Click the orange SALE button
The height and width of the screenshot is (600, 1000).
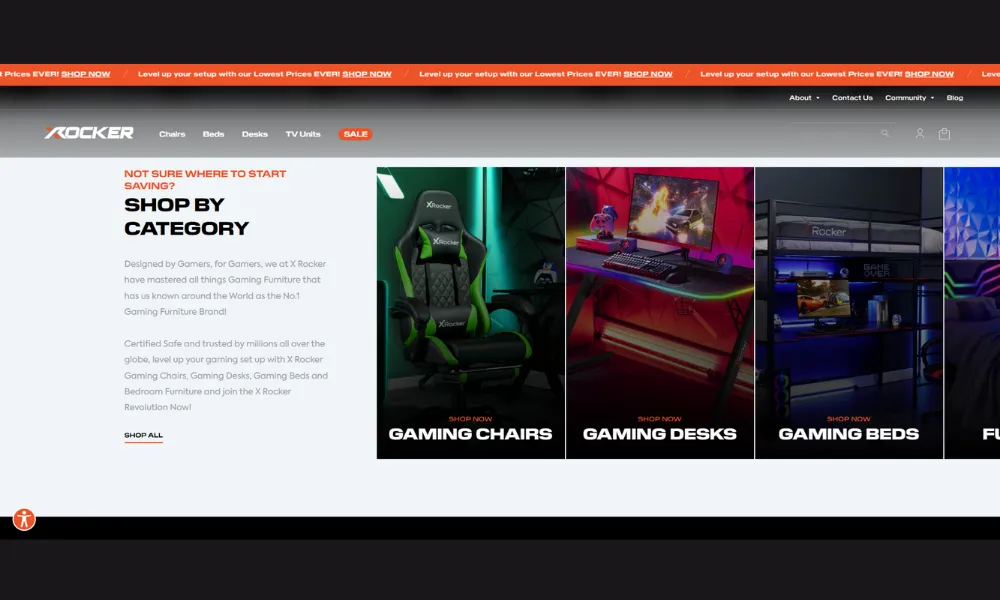tap(355, 134)
